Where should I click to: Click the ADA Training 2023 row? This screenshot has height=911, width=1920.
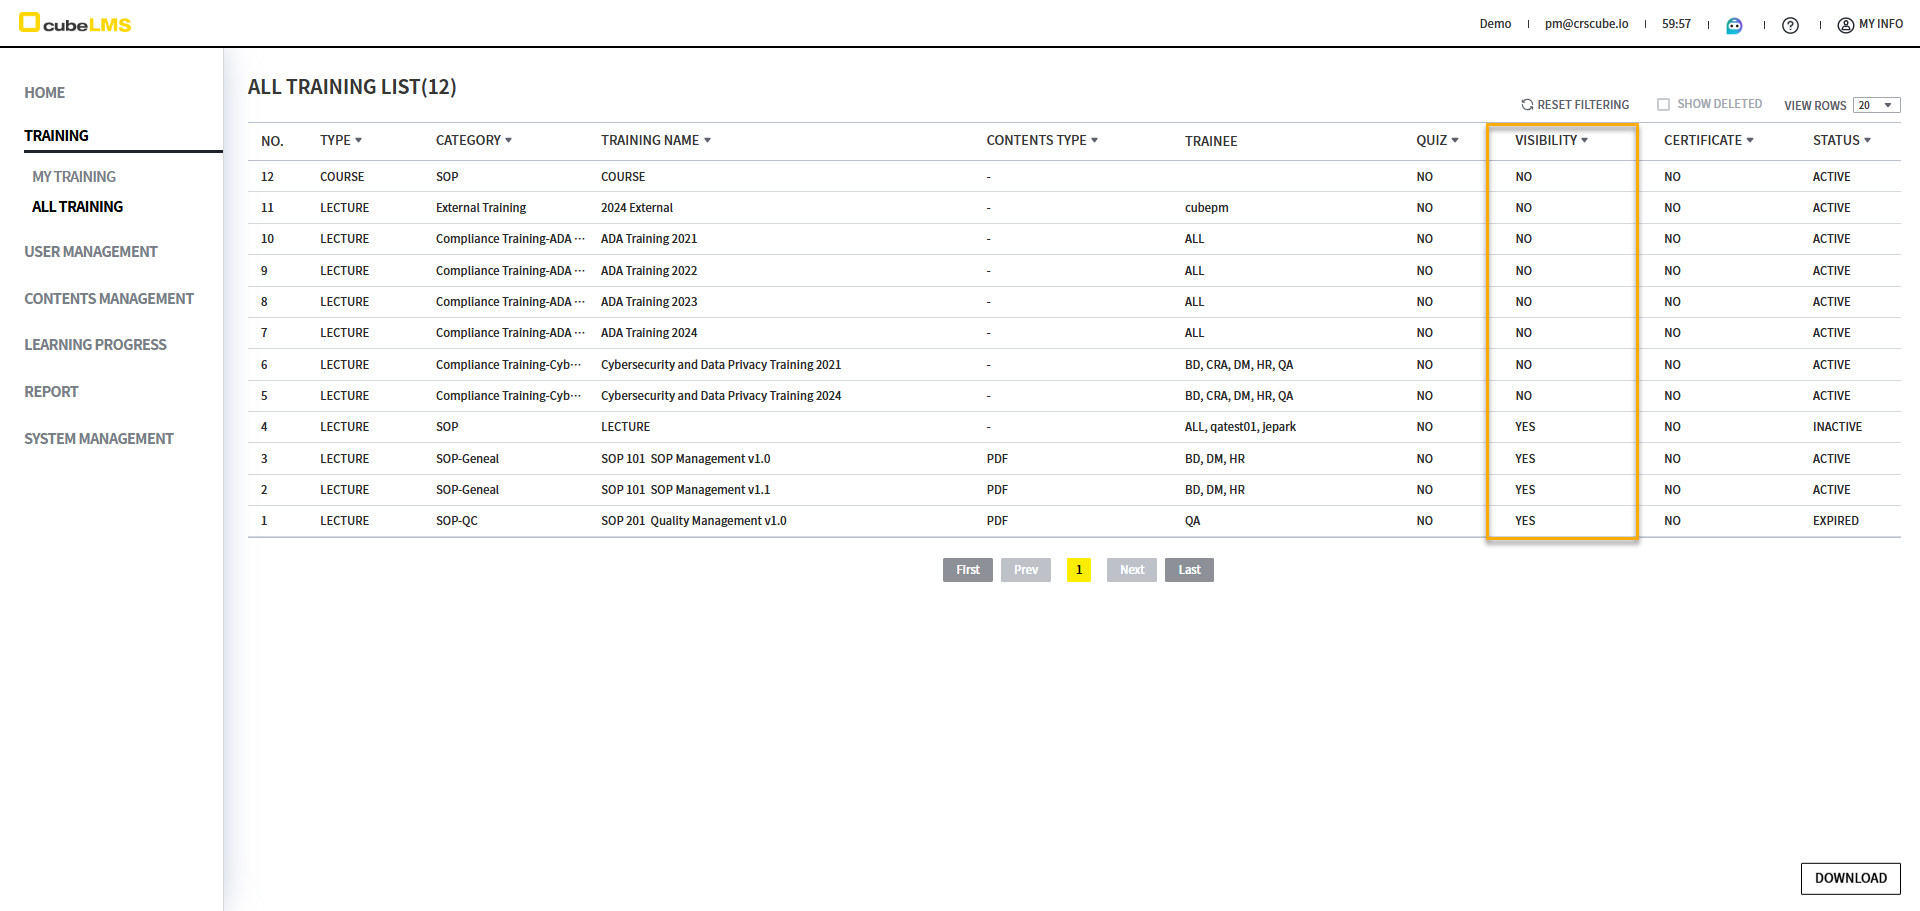pos(649,302)
